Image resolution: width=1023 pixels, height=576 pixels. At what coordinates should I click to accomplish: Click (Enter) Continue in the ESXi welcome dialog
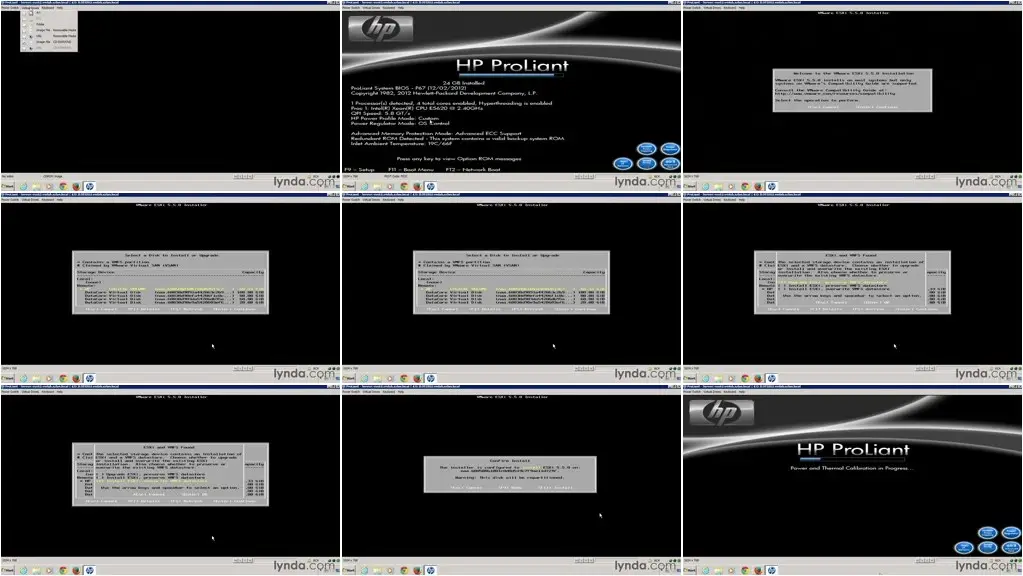tap(878, 107)
